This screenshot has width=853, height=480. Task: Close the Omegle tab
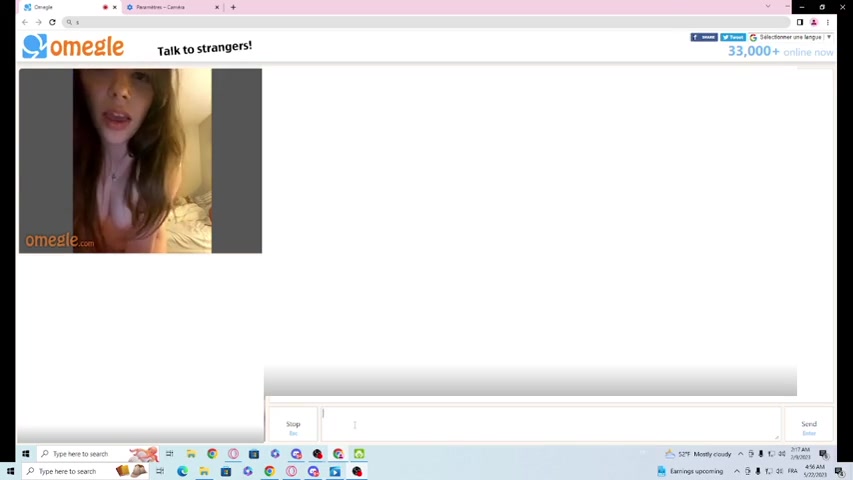coord(115,7)
